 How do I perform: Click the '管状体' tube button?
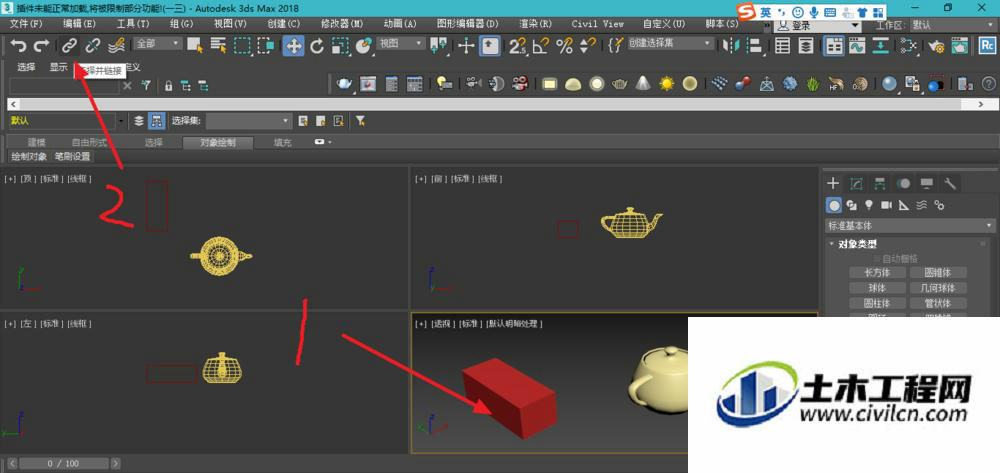point(938,303)
